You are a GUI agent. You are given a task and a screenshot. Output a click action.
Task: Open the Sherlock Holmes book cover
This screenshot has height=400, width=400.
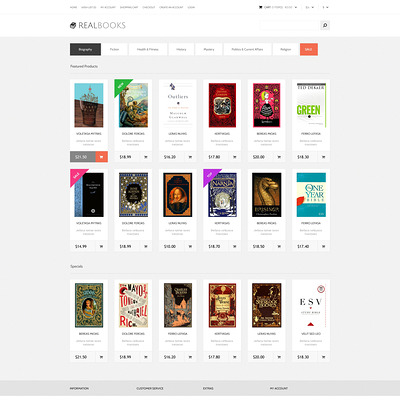click(x=267, y=305)
